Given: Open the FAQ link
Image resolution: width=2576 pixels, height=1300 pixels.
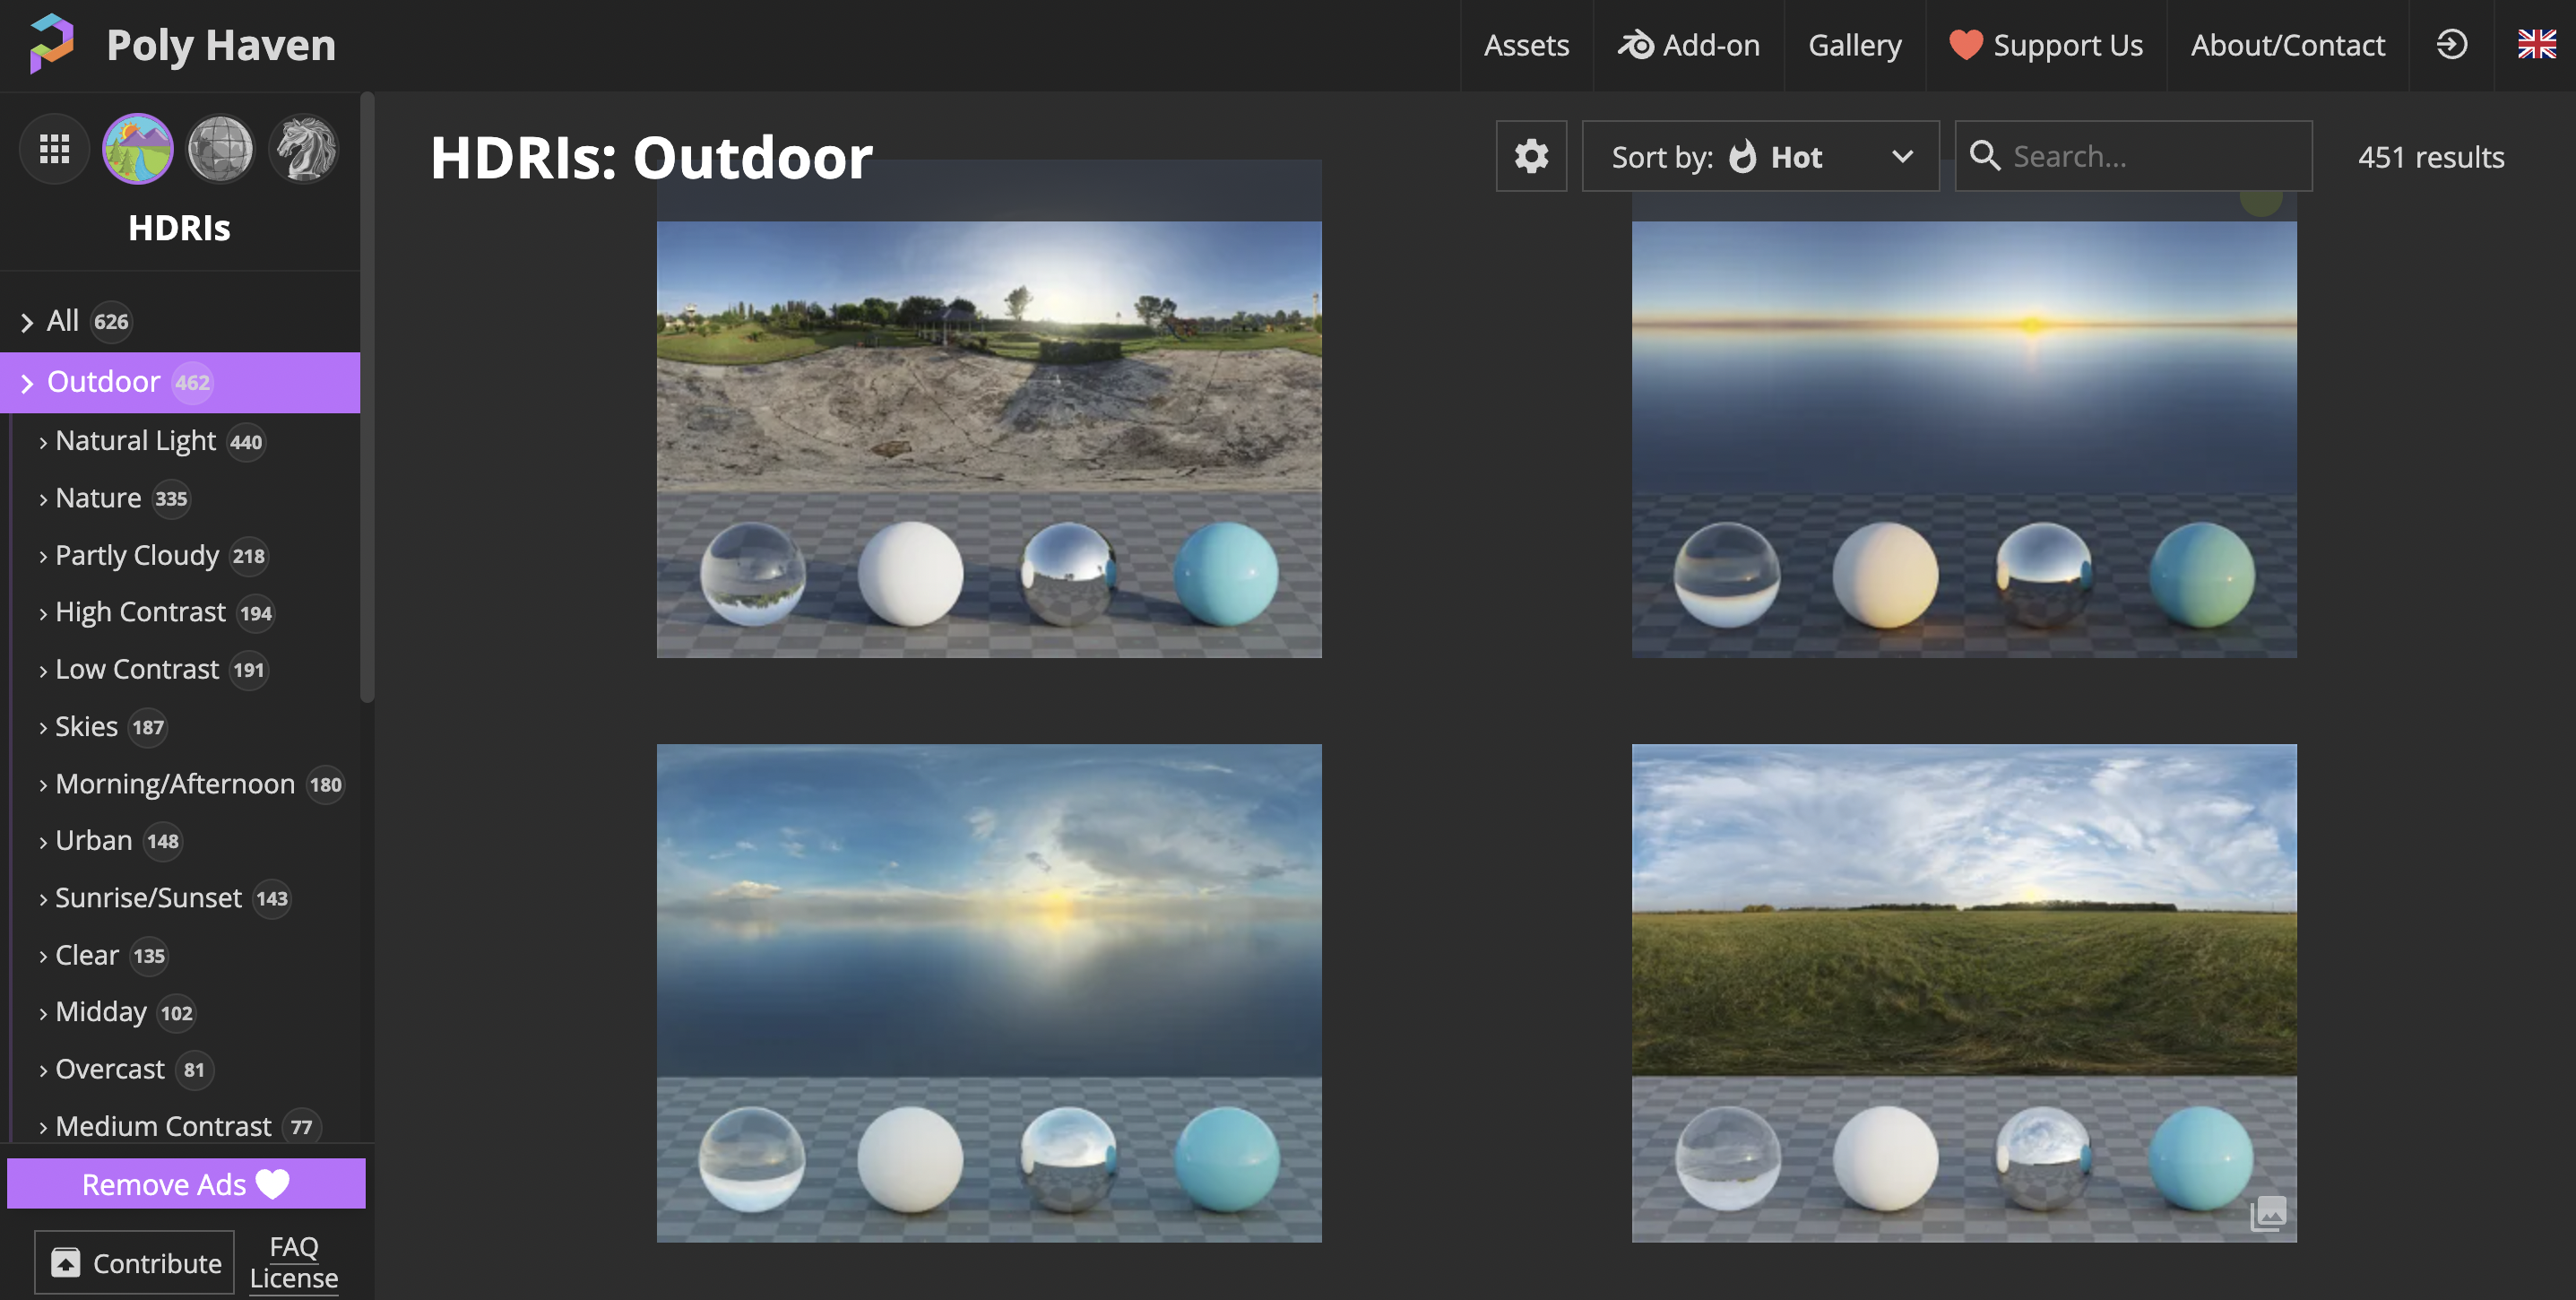Looking at the screenshot, I should click(x=293, y=1247).
